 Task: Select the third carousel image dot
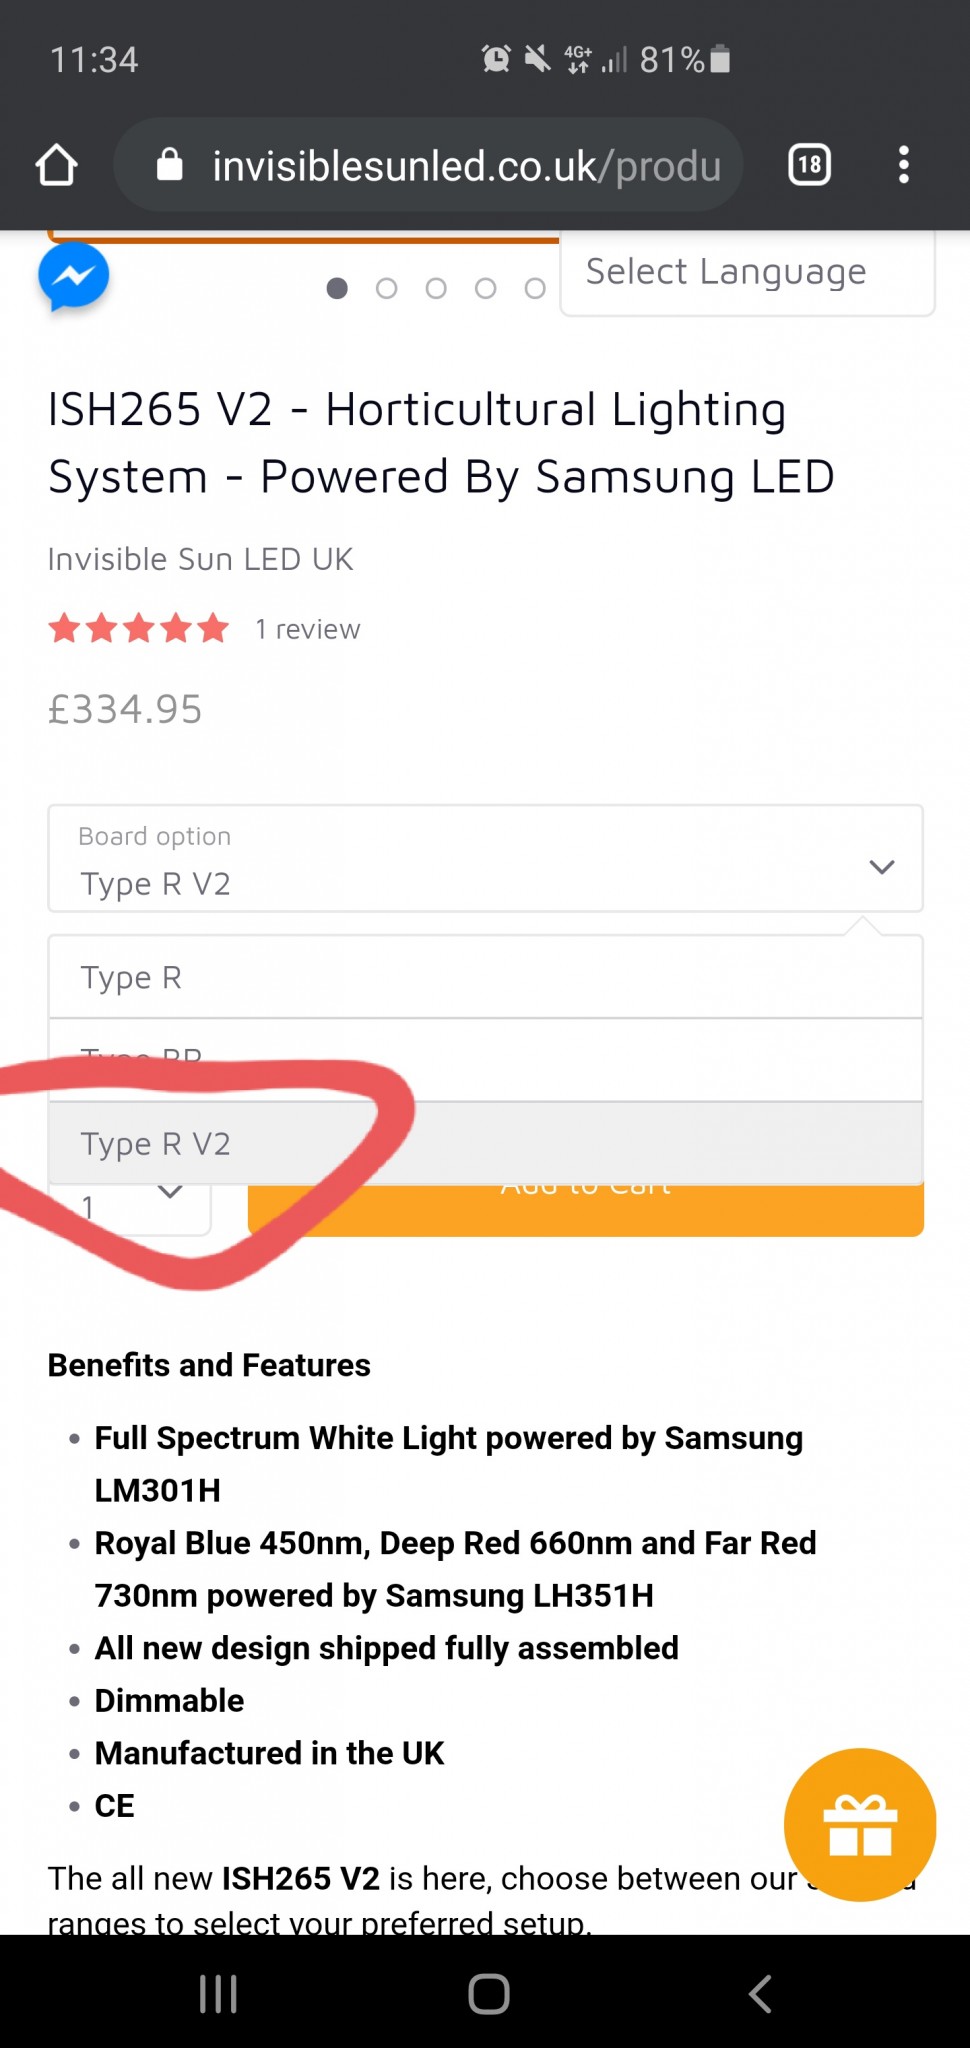[436, 289]
